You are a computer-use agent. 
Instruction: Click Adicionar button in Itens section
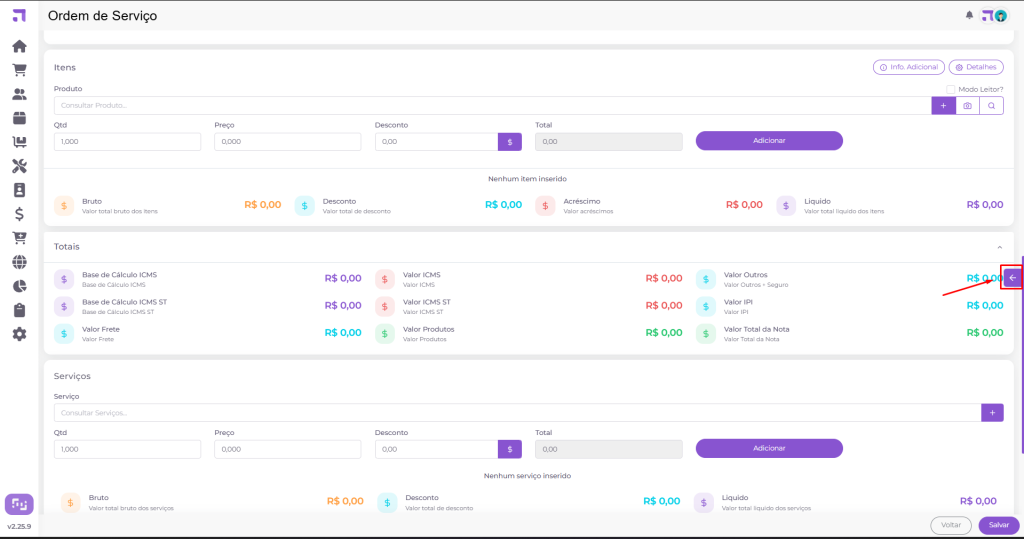769,141
